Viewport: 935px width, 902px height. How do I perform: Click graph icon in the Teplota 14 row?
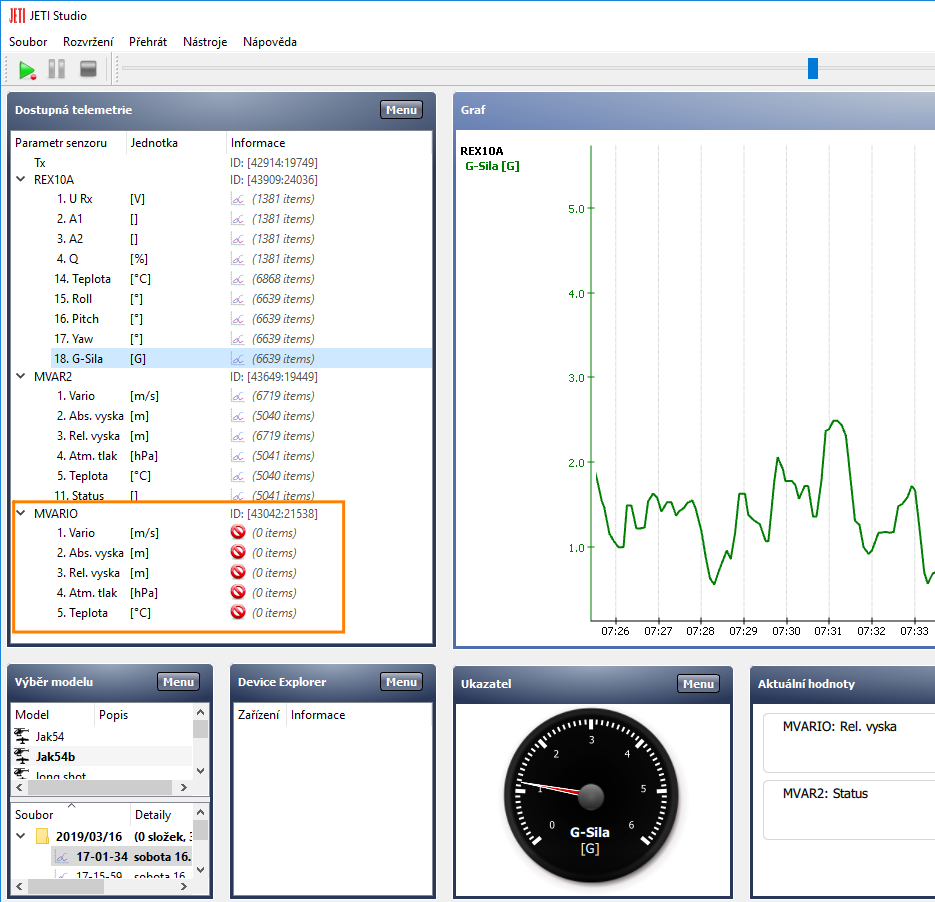(238, 279)
